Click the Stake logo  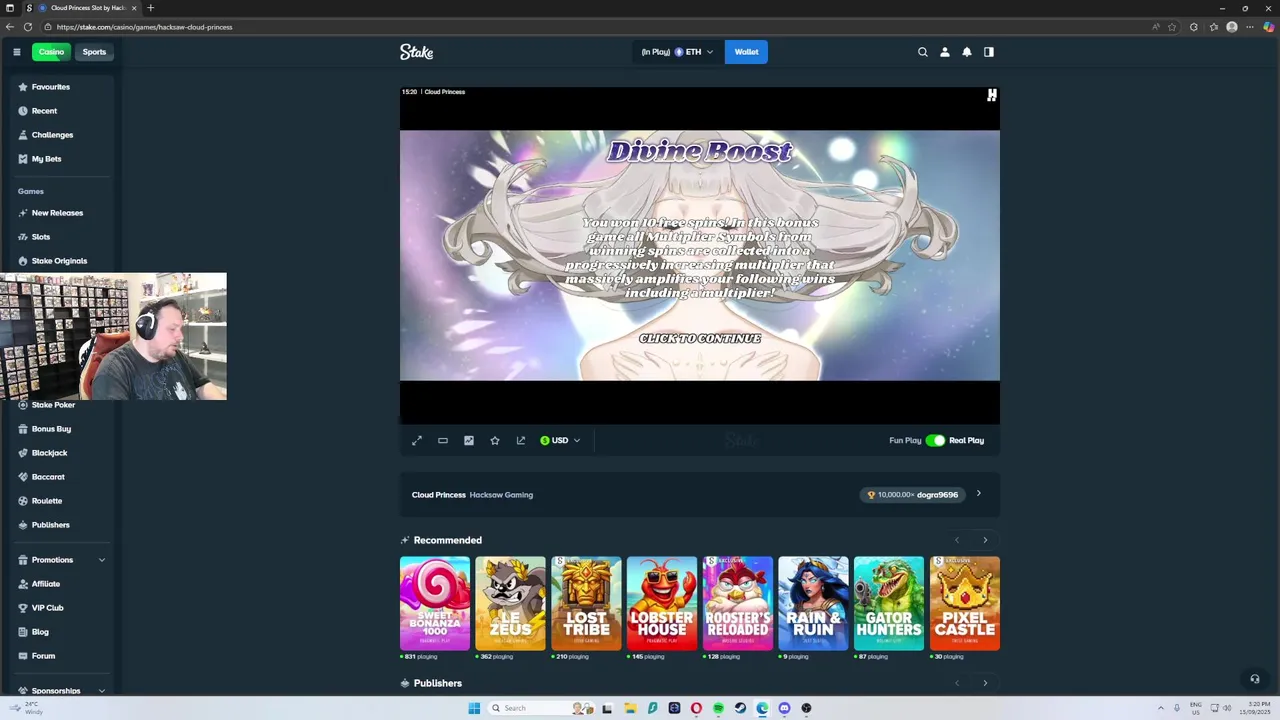click(x=416, y=52)
